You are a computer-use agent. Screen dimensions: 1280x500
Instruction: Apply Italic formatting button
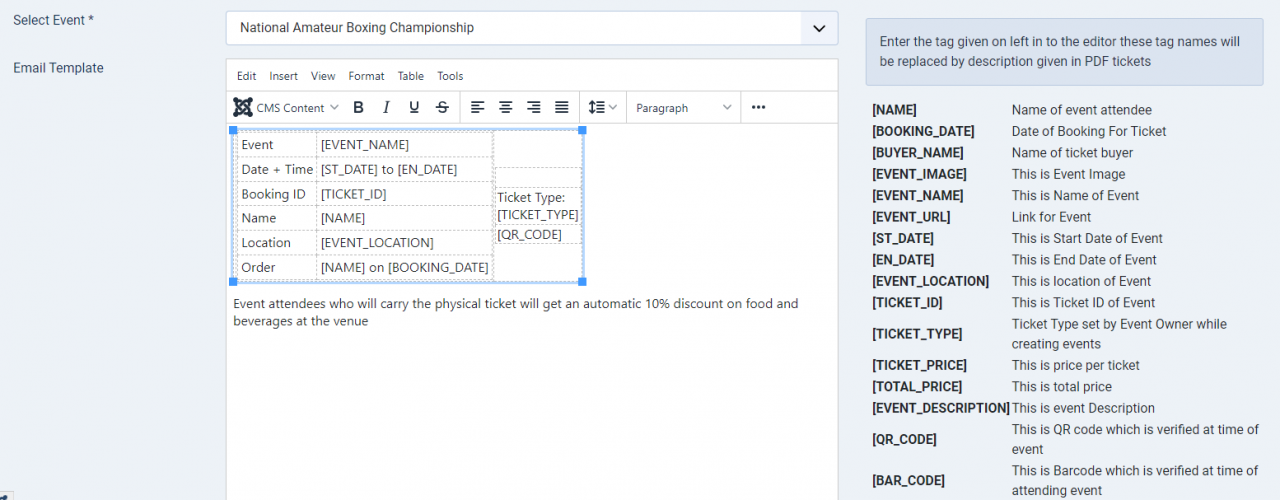[x=386, y=108]
